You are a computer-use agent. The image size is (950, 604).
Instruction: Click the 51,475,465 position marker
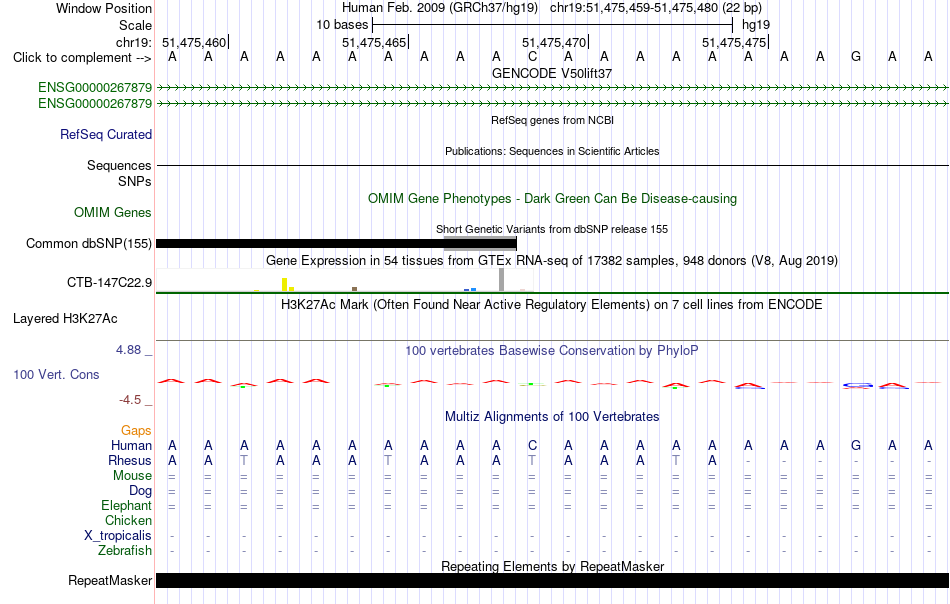pyautogui.click(x=374, y=42)
